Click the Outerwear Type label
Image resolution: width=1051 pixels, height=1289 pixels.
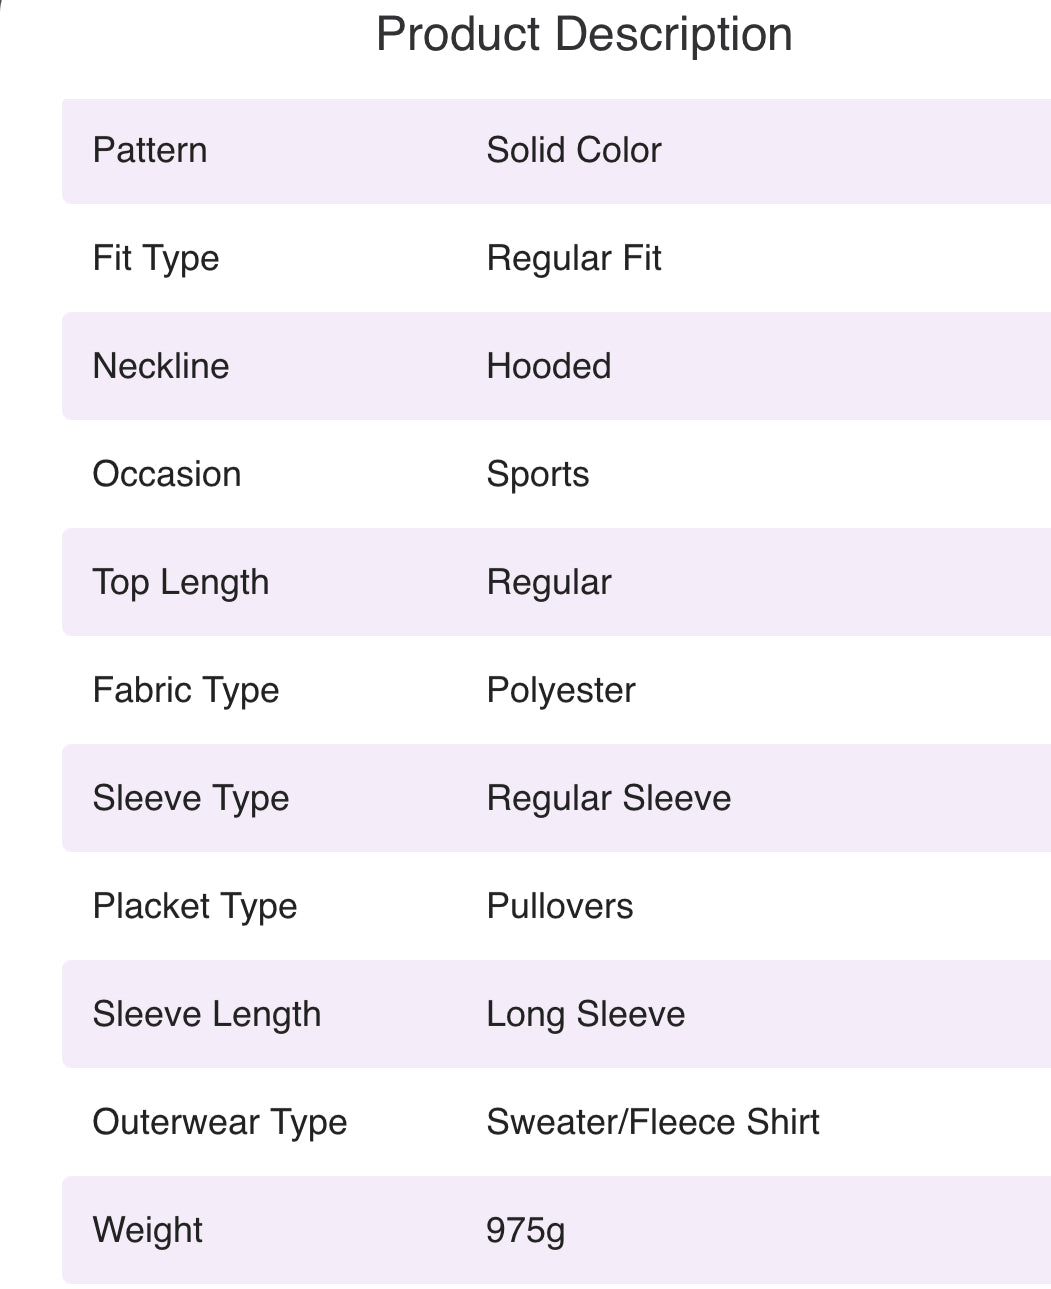click(219, 1123)
